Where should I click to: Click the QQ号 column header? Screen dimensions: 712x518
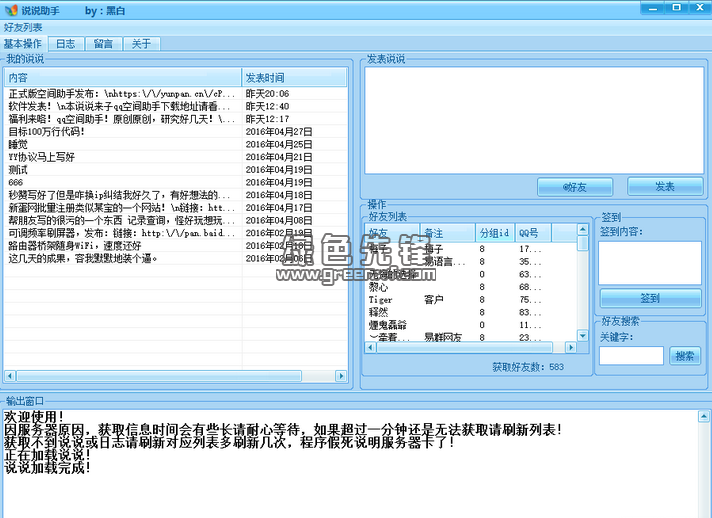533,233
